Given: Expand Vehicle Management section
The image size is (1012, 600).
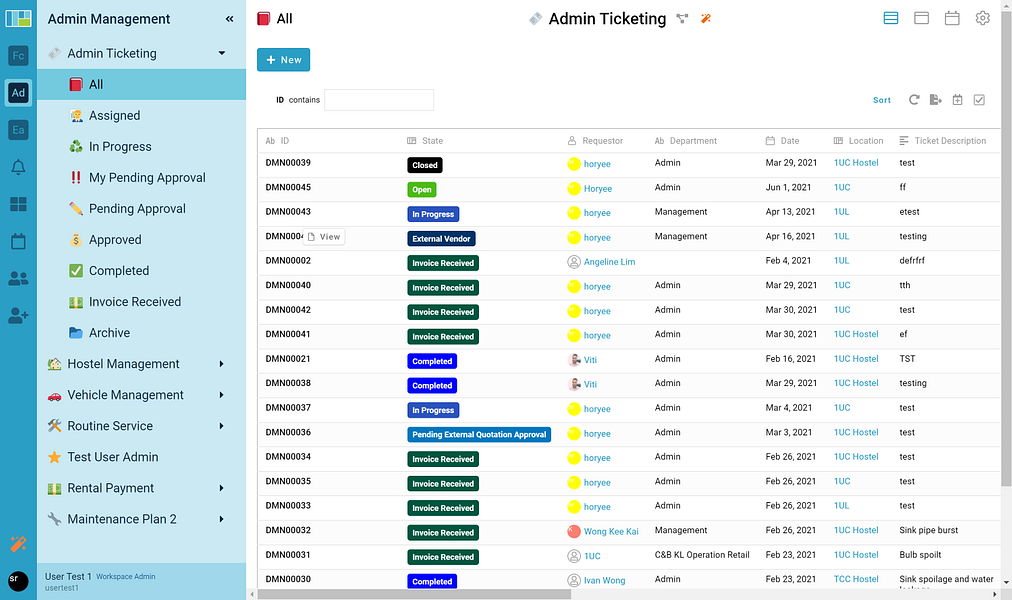Looking at the screenshot, I should click(221, 395).
